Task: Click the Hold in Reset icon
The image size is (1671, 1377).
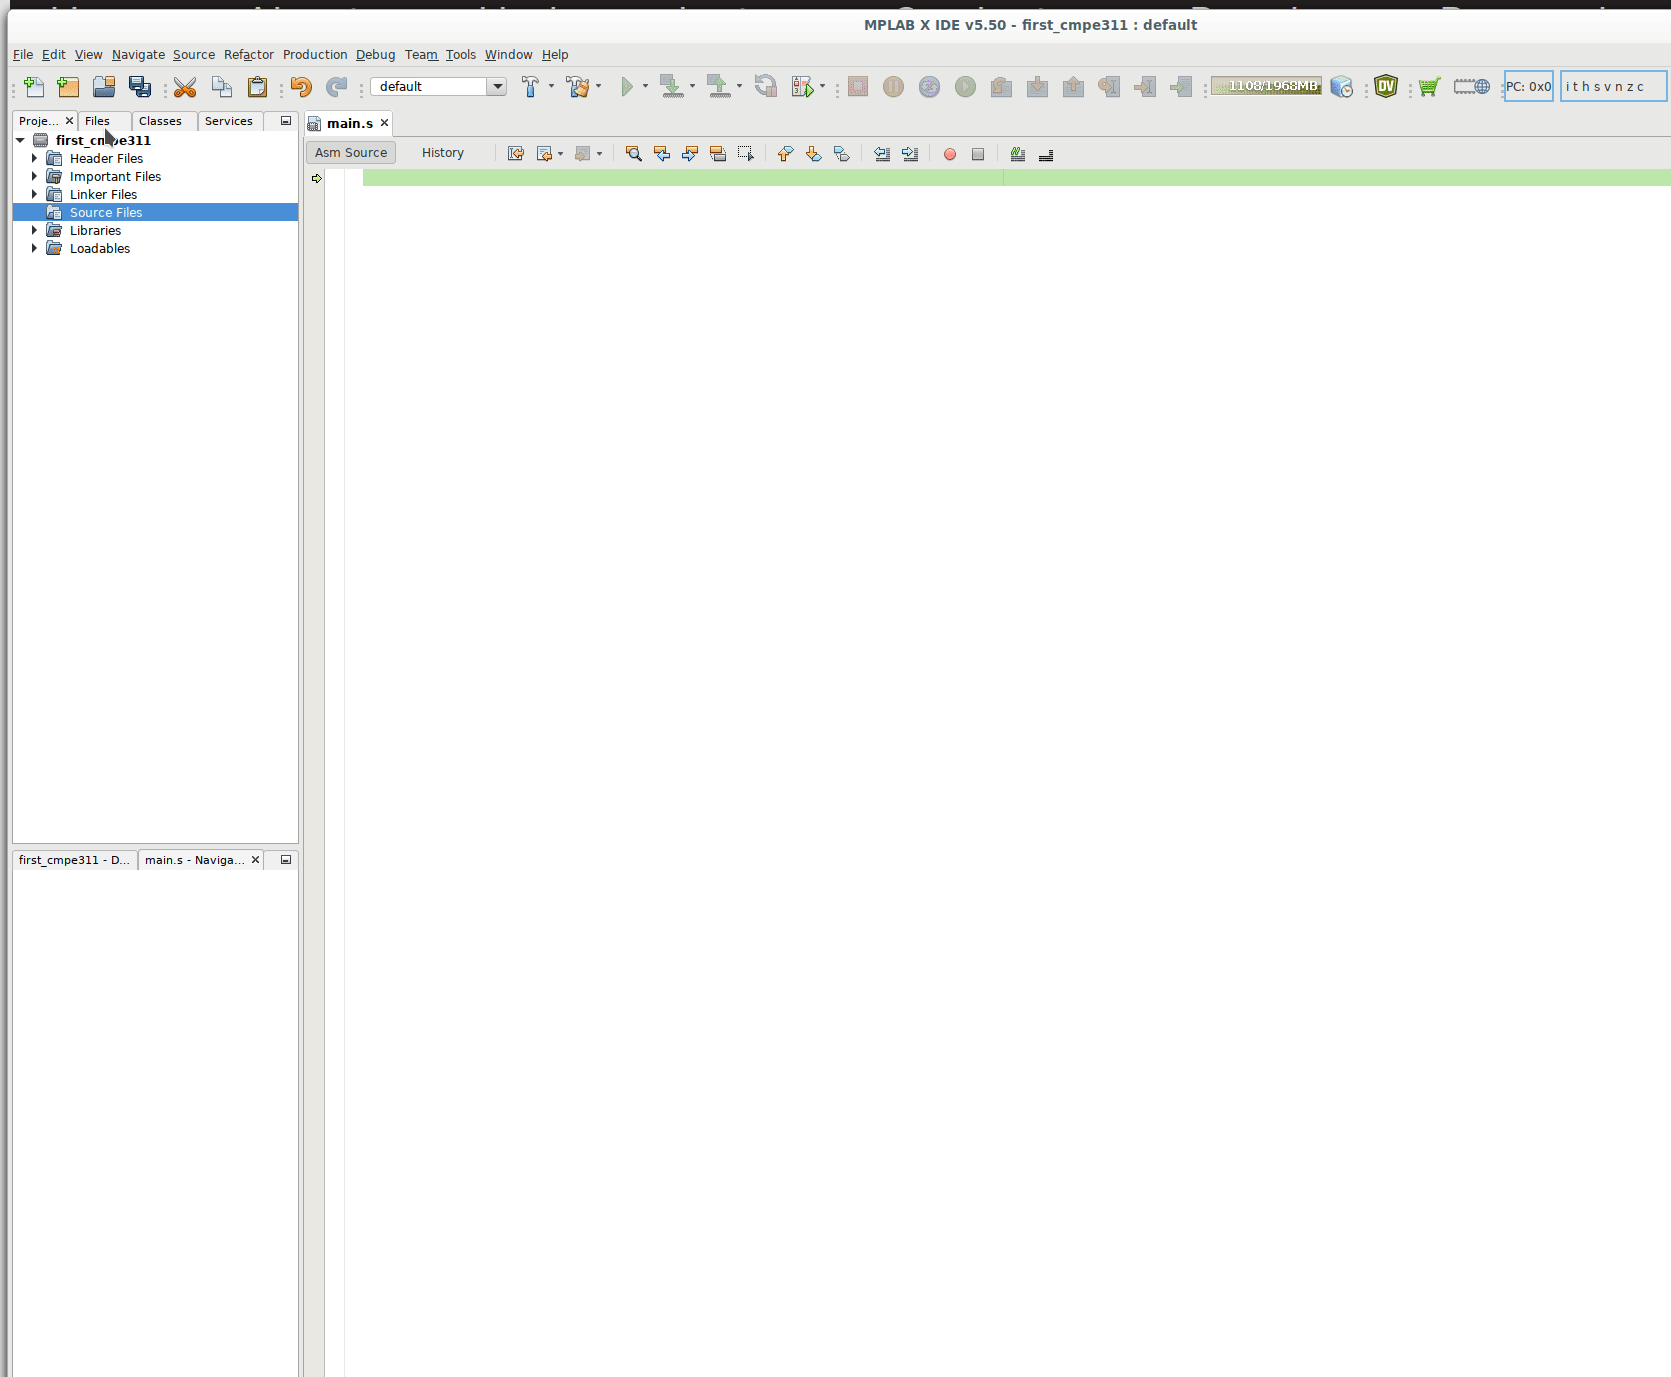Action: click(766, 87)
